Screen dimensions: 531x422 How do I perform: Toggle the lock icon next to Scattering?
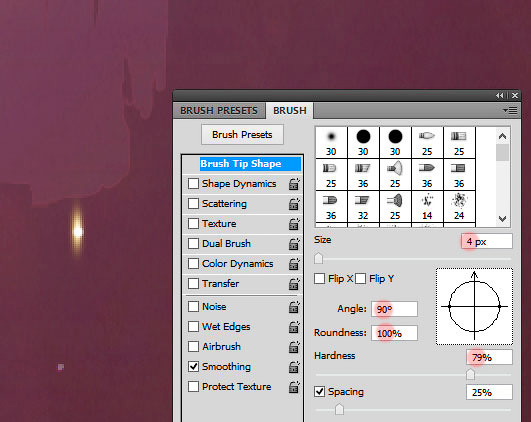pyautogui.click(x=294, y=204)
